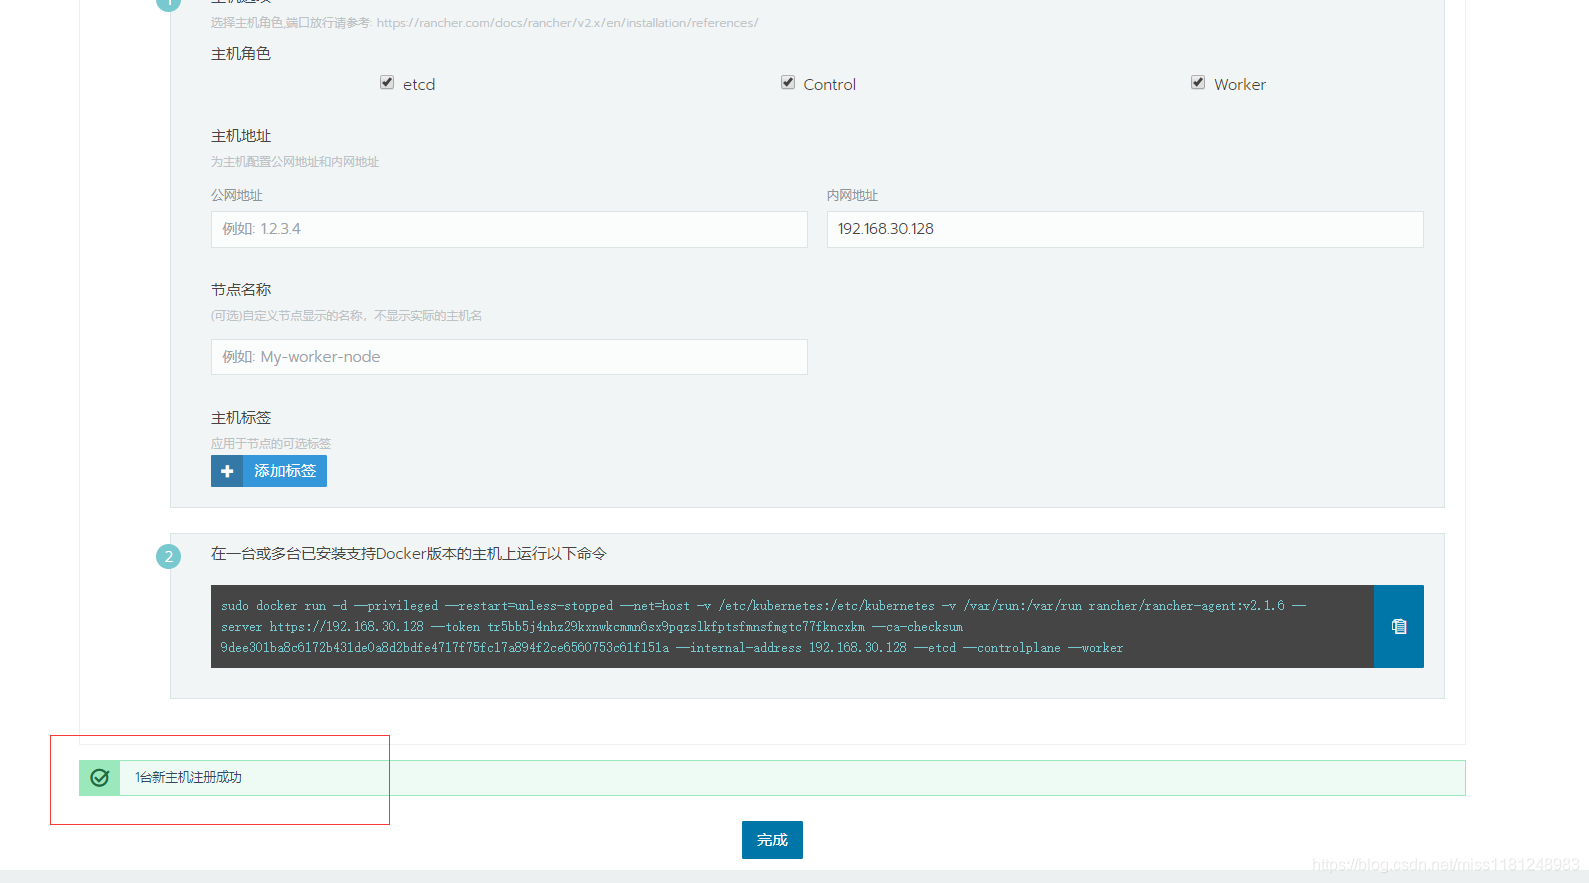Click the Worker label text
This screenshot has height=883, width=1589.
(1240, 85)
